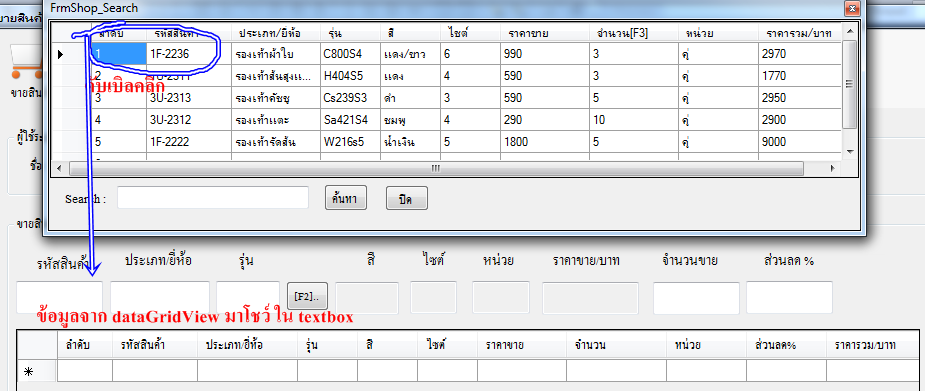Select cell 1F-2222
Image resolution: width=925 pixels, height=391 pixels.
coord(188,142)
